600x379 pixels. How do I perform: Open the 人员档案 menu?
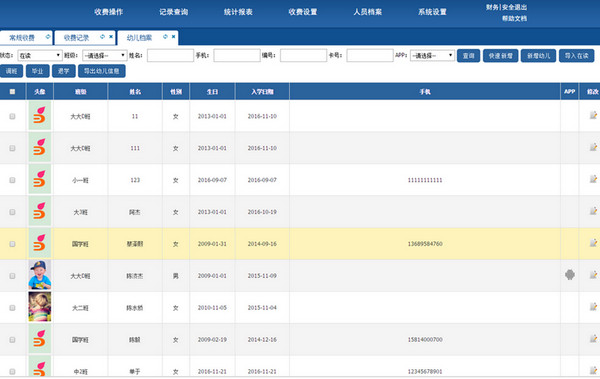point(367,12)
